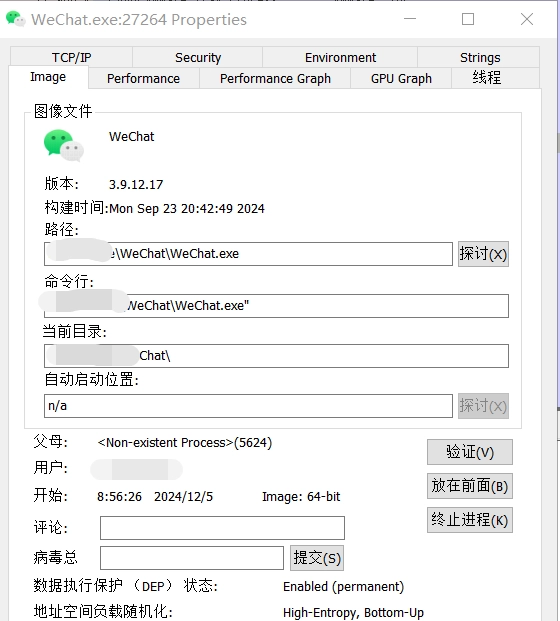The image size is (560, 621).
Task: Minimize the Properties window
Action: [410, 19]
